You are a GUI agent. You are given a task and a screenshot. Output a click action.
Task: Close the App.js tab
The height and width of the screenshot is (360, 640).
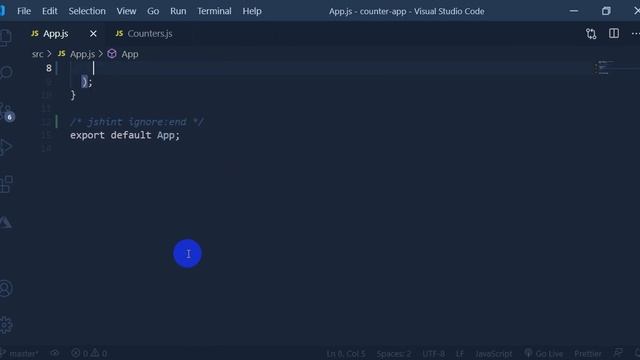(93, 33)
